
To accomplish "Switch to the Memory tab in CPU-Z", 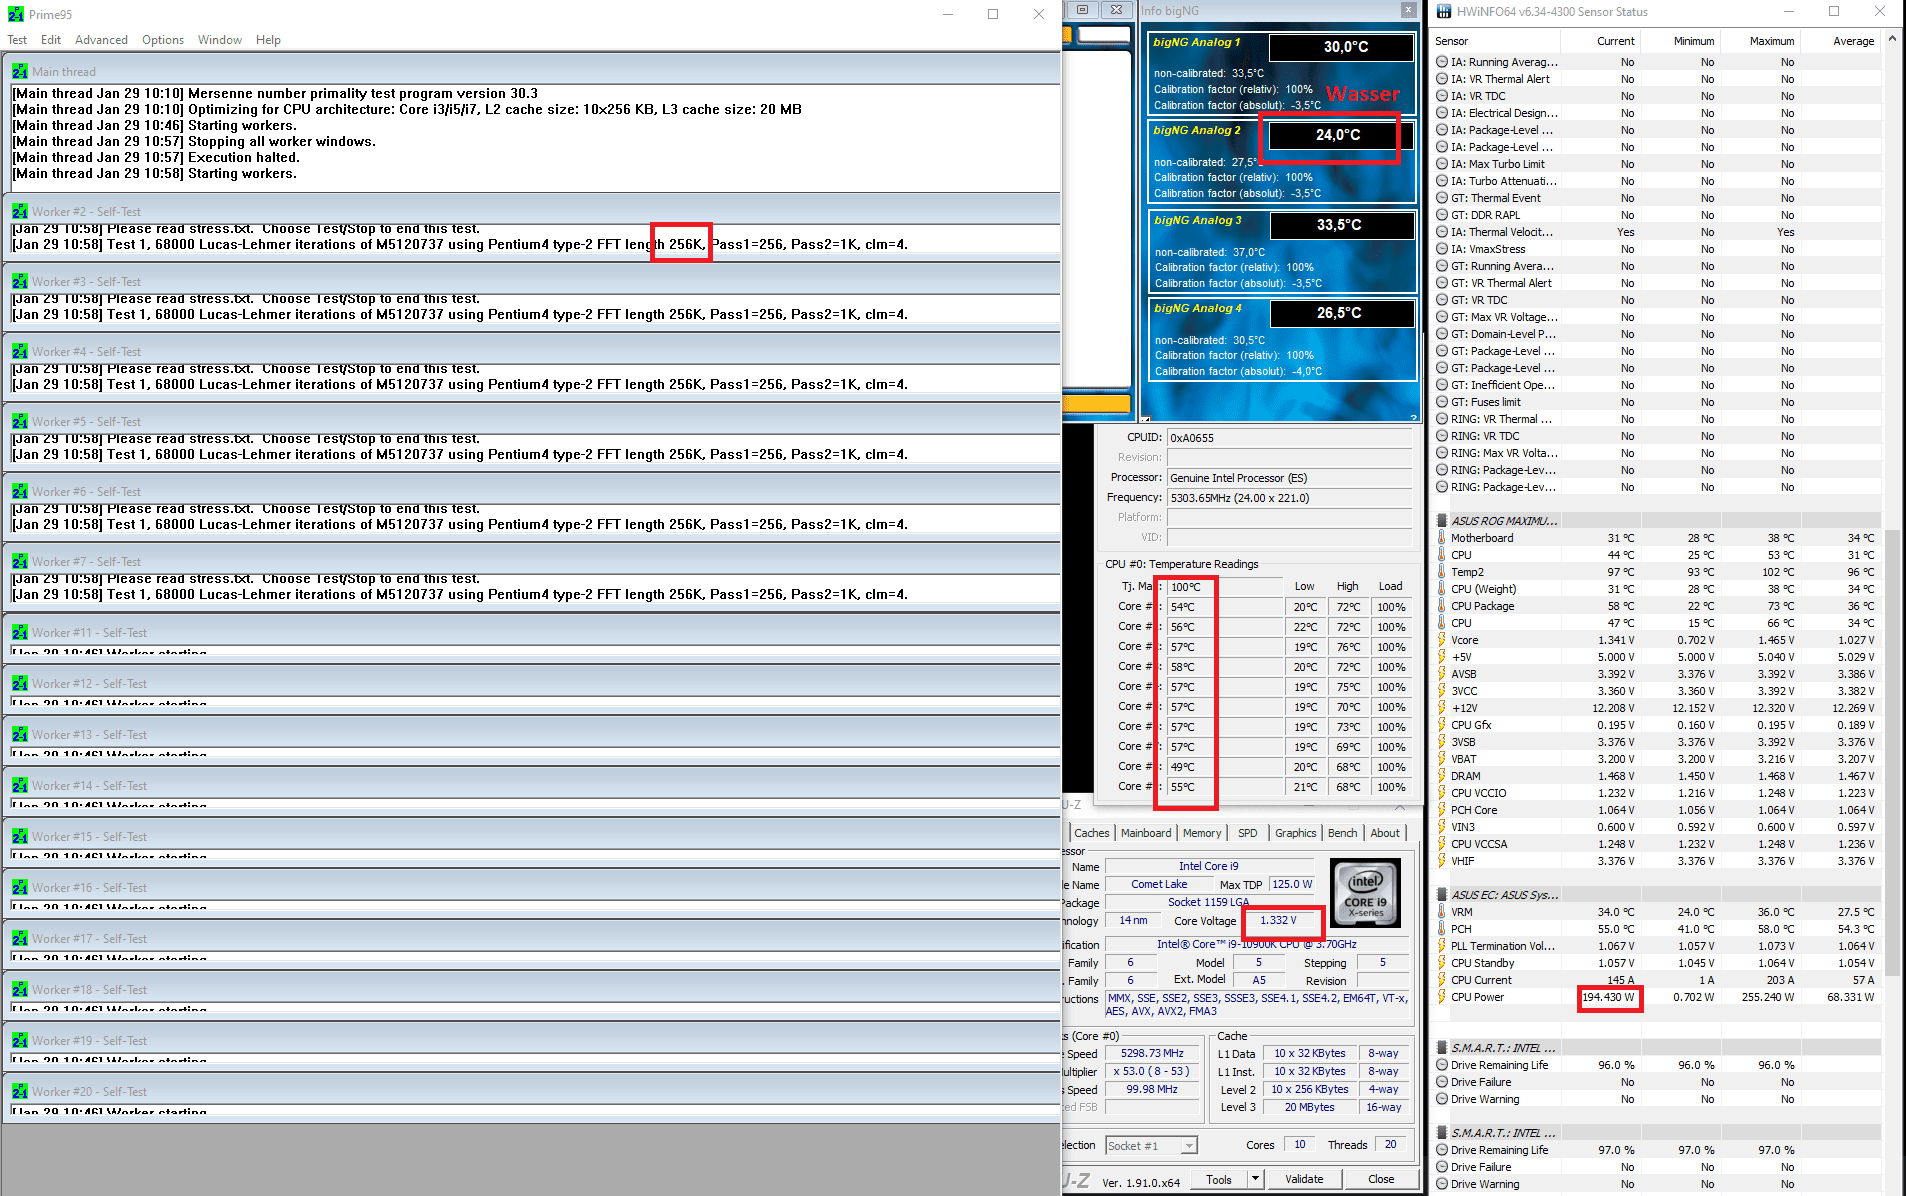I will click(x=1202, y=833).
